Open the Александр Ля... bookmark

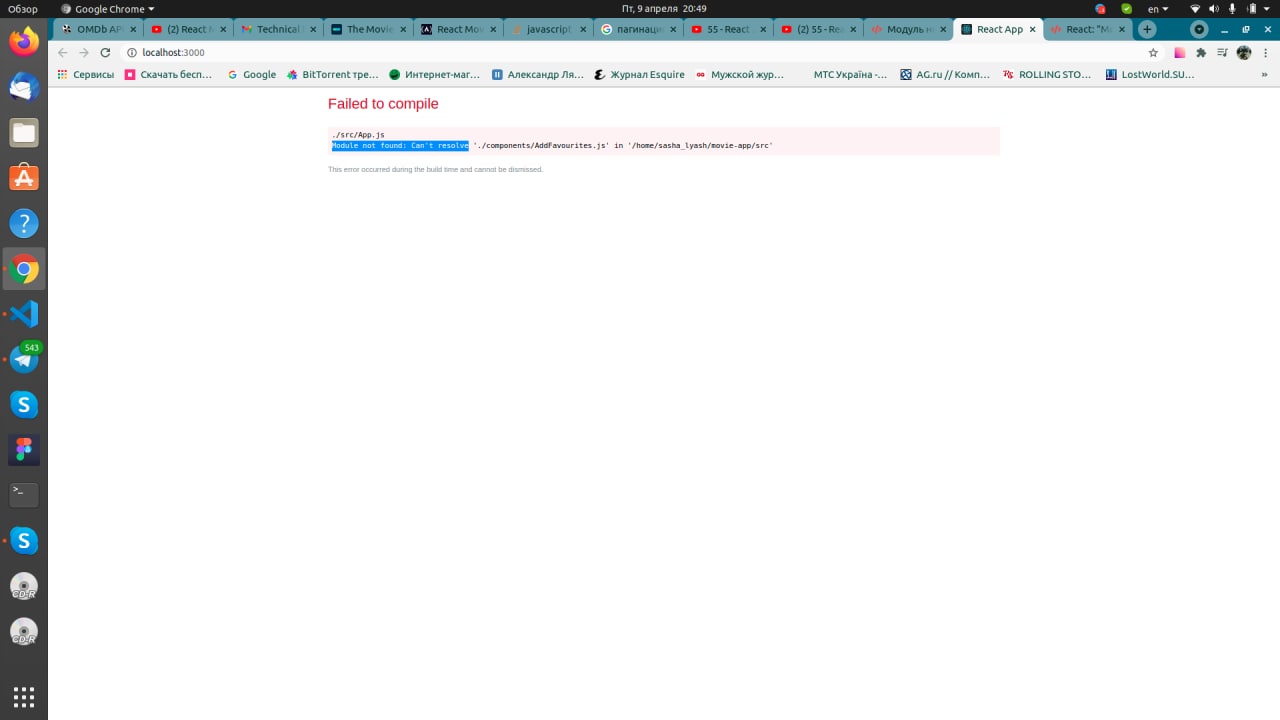click(x=537, y=74)
